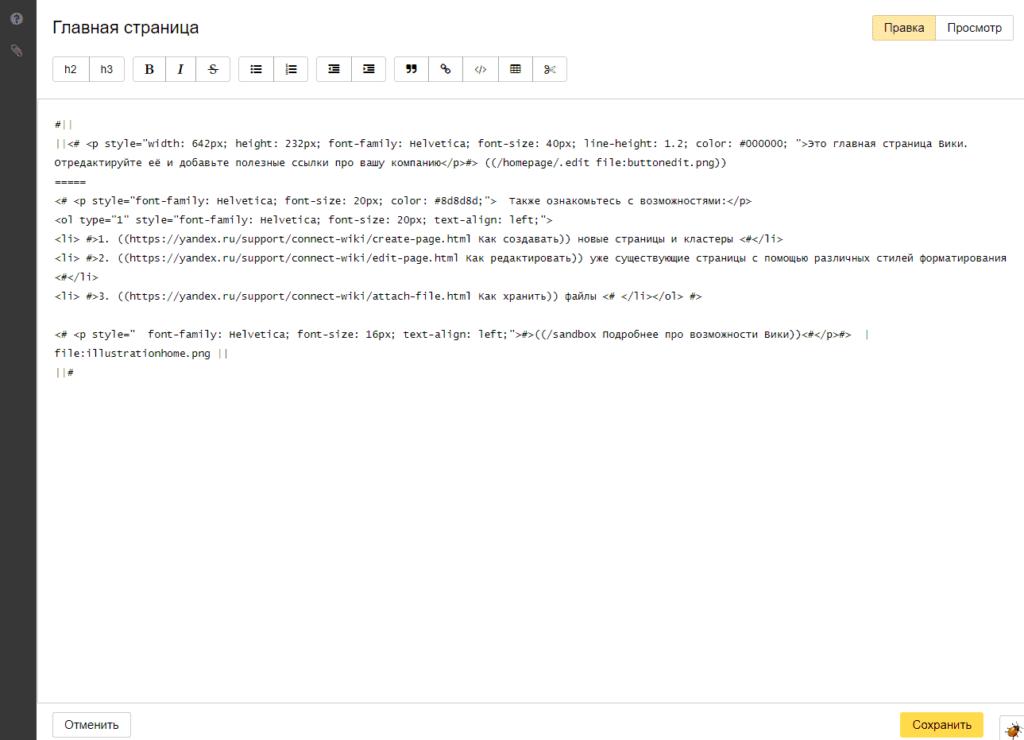
Task: Cancel editing with Отменить button
Action: click(x=92, y=725)
